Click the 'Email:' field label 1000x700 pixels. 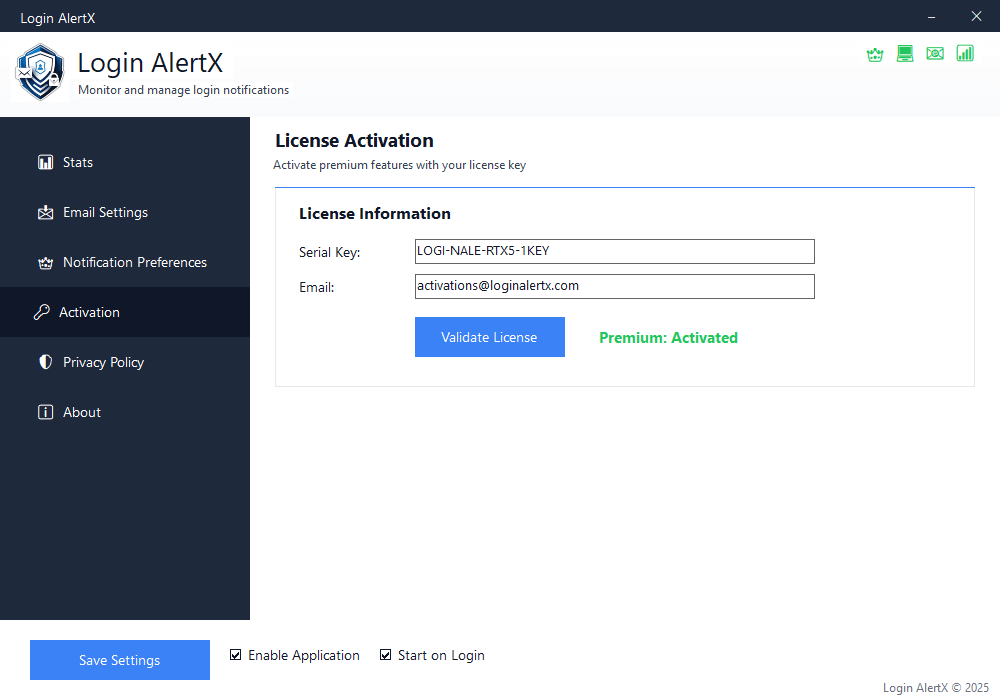click(316, 288)
